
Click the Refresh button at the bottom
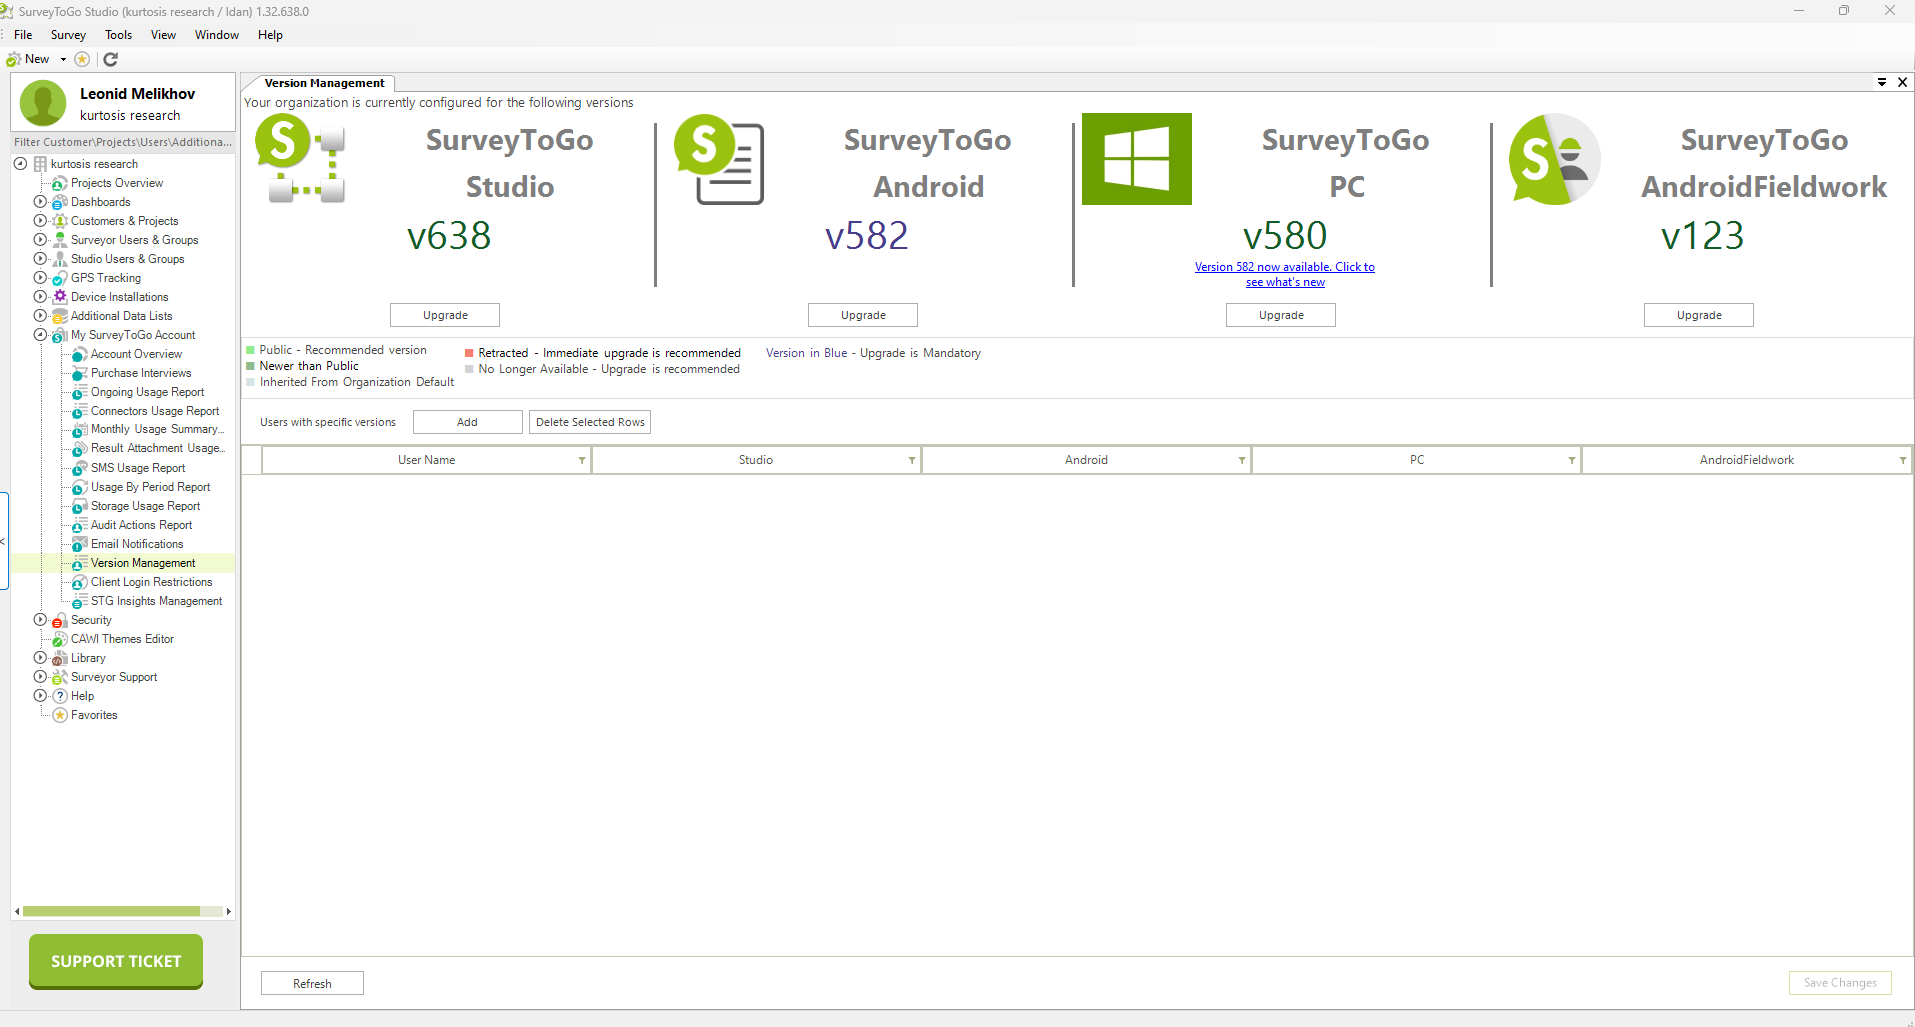[312, 984]
